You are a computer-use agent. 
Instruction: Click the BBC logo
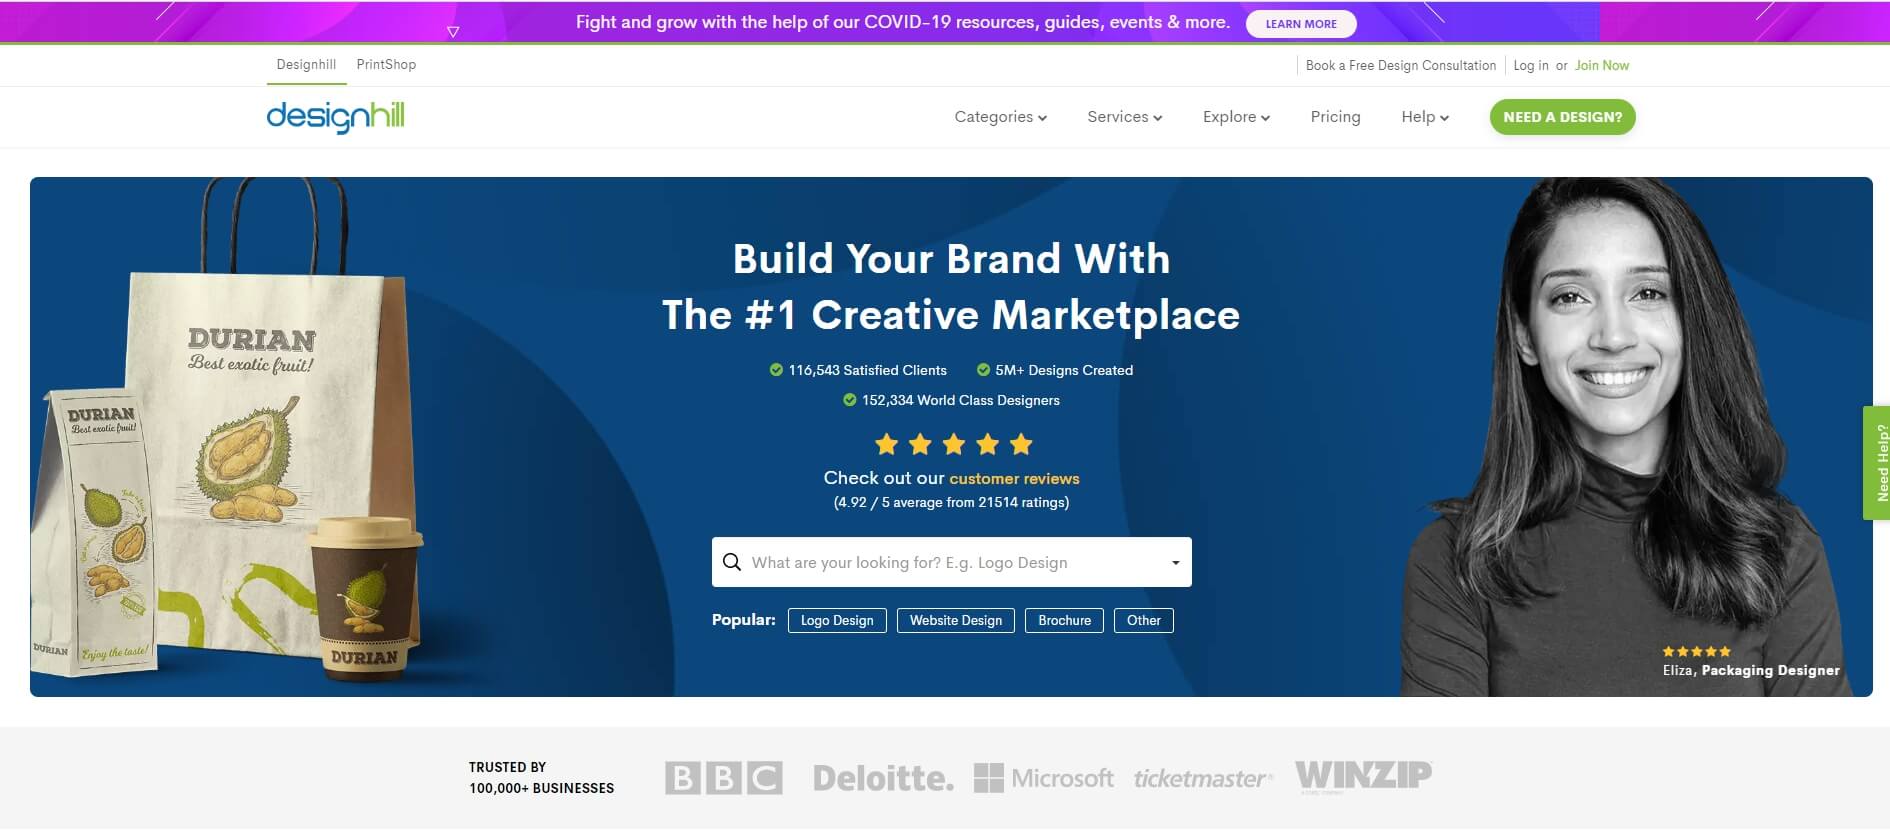(724, 778)
